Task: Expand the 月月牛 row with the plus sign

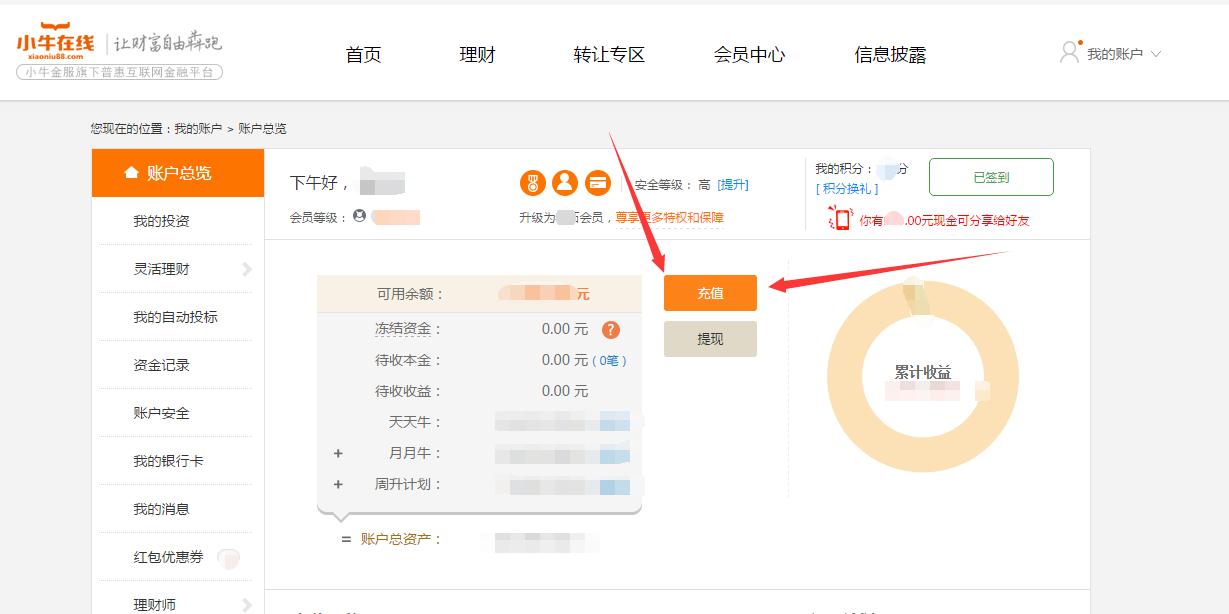Action: coord(337,453)
